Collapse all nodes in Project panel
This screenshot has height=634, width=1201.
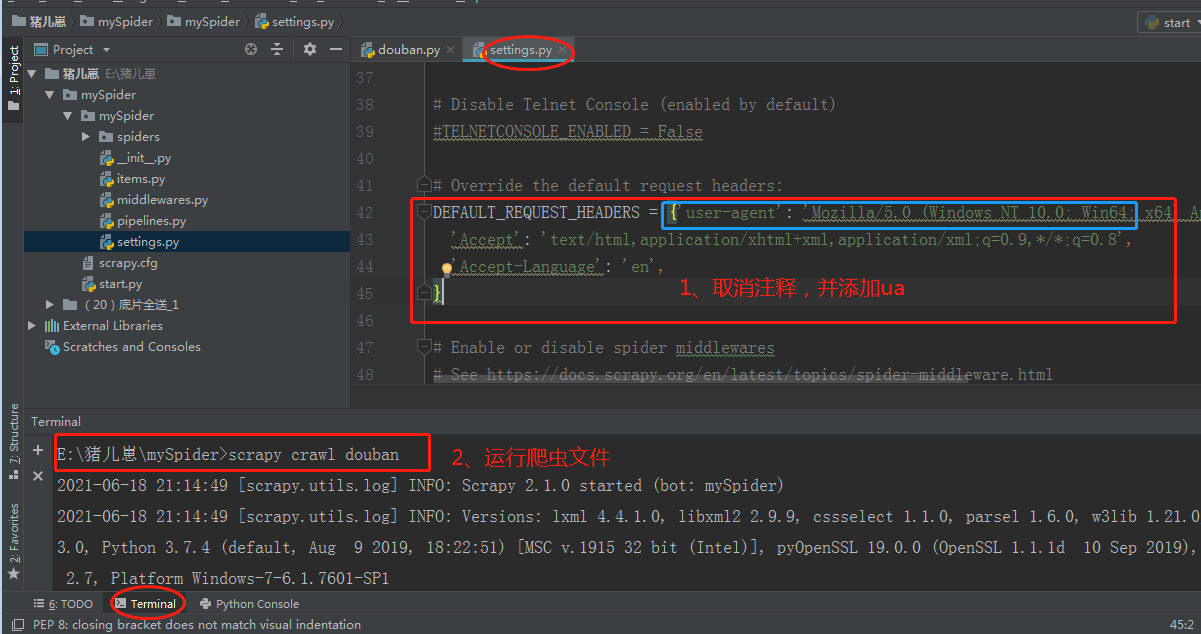click(279, 49)
